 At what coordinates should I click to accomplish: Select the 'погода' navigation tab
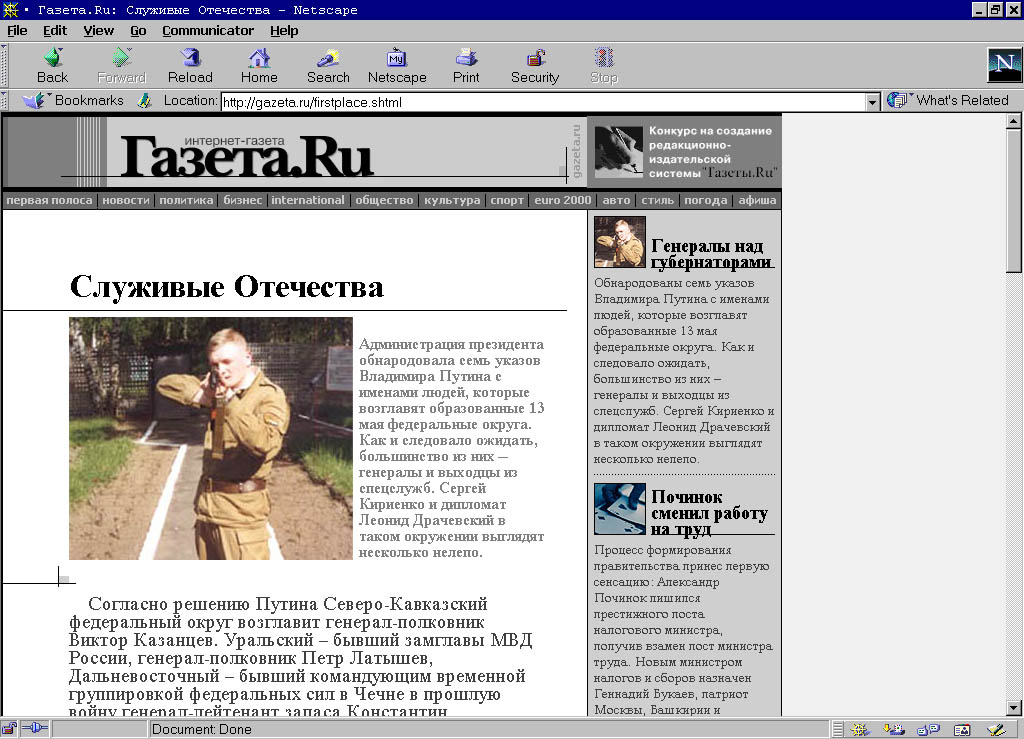[705, 200]
